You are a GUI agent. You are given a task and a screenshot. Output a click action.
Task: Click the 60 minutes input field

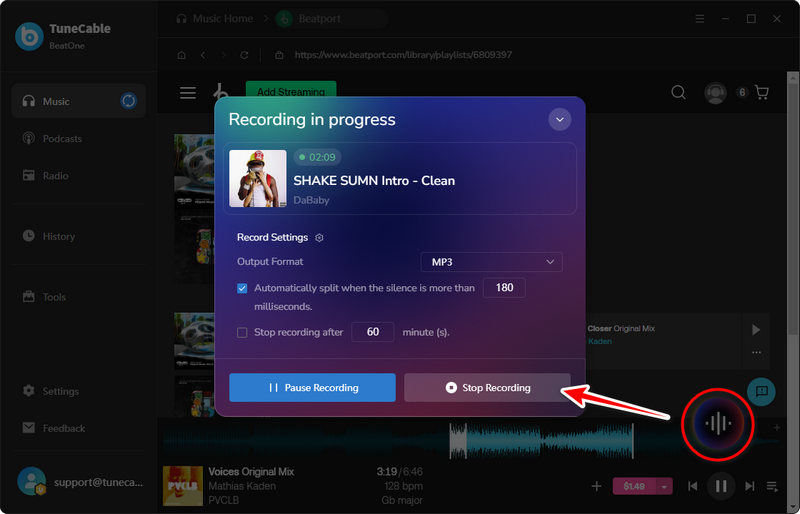coord(372,332)
